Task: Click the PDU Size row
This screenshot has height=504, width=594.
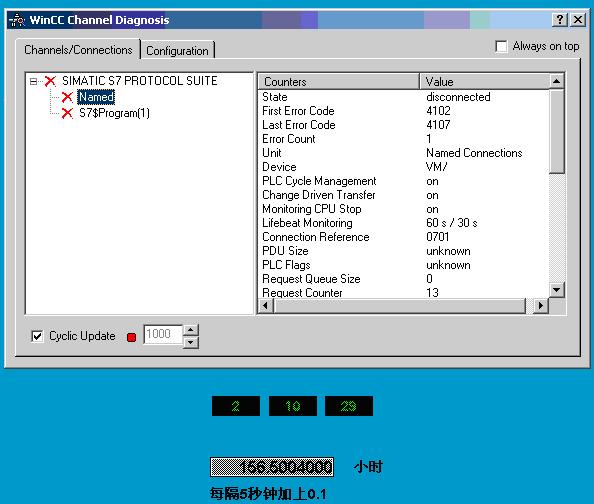Action: click(x=403, y=251)
